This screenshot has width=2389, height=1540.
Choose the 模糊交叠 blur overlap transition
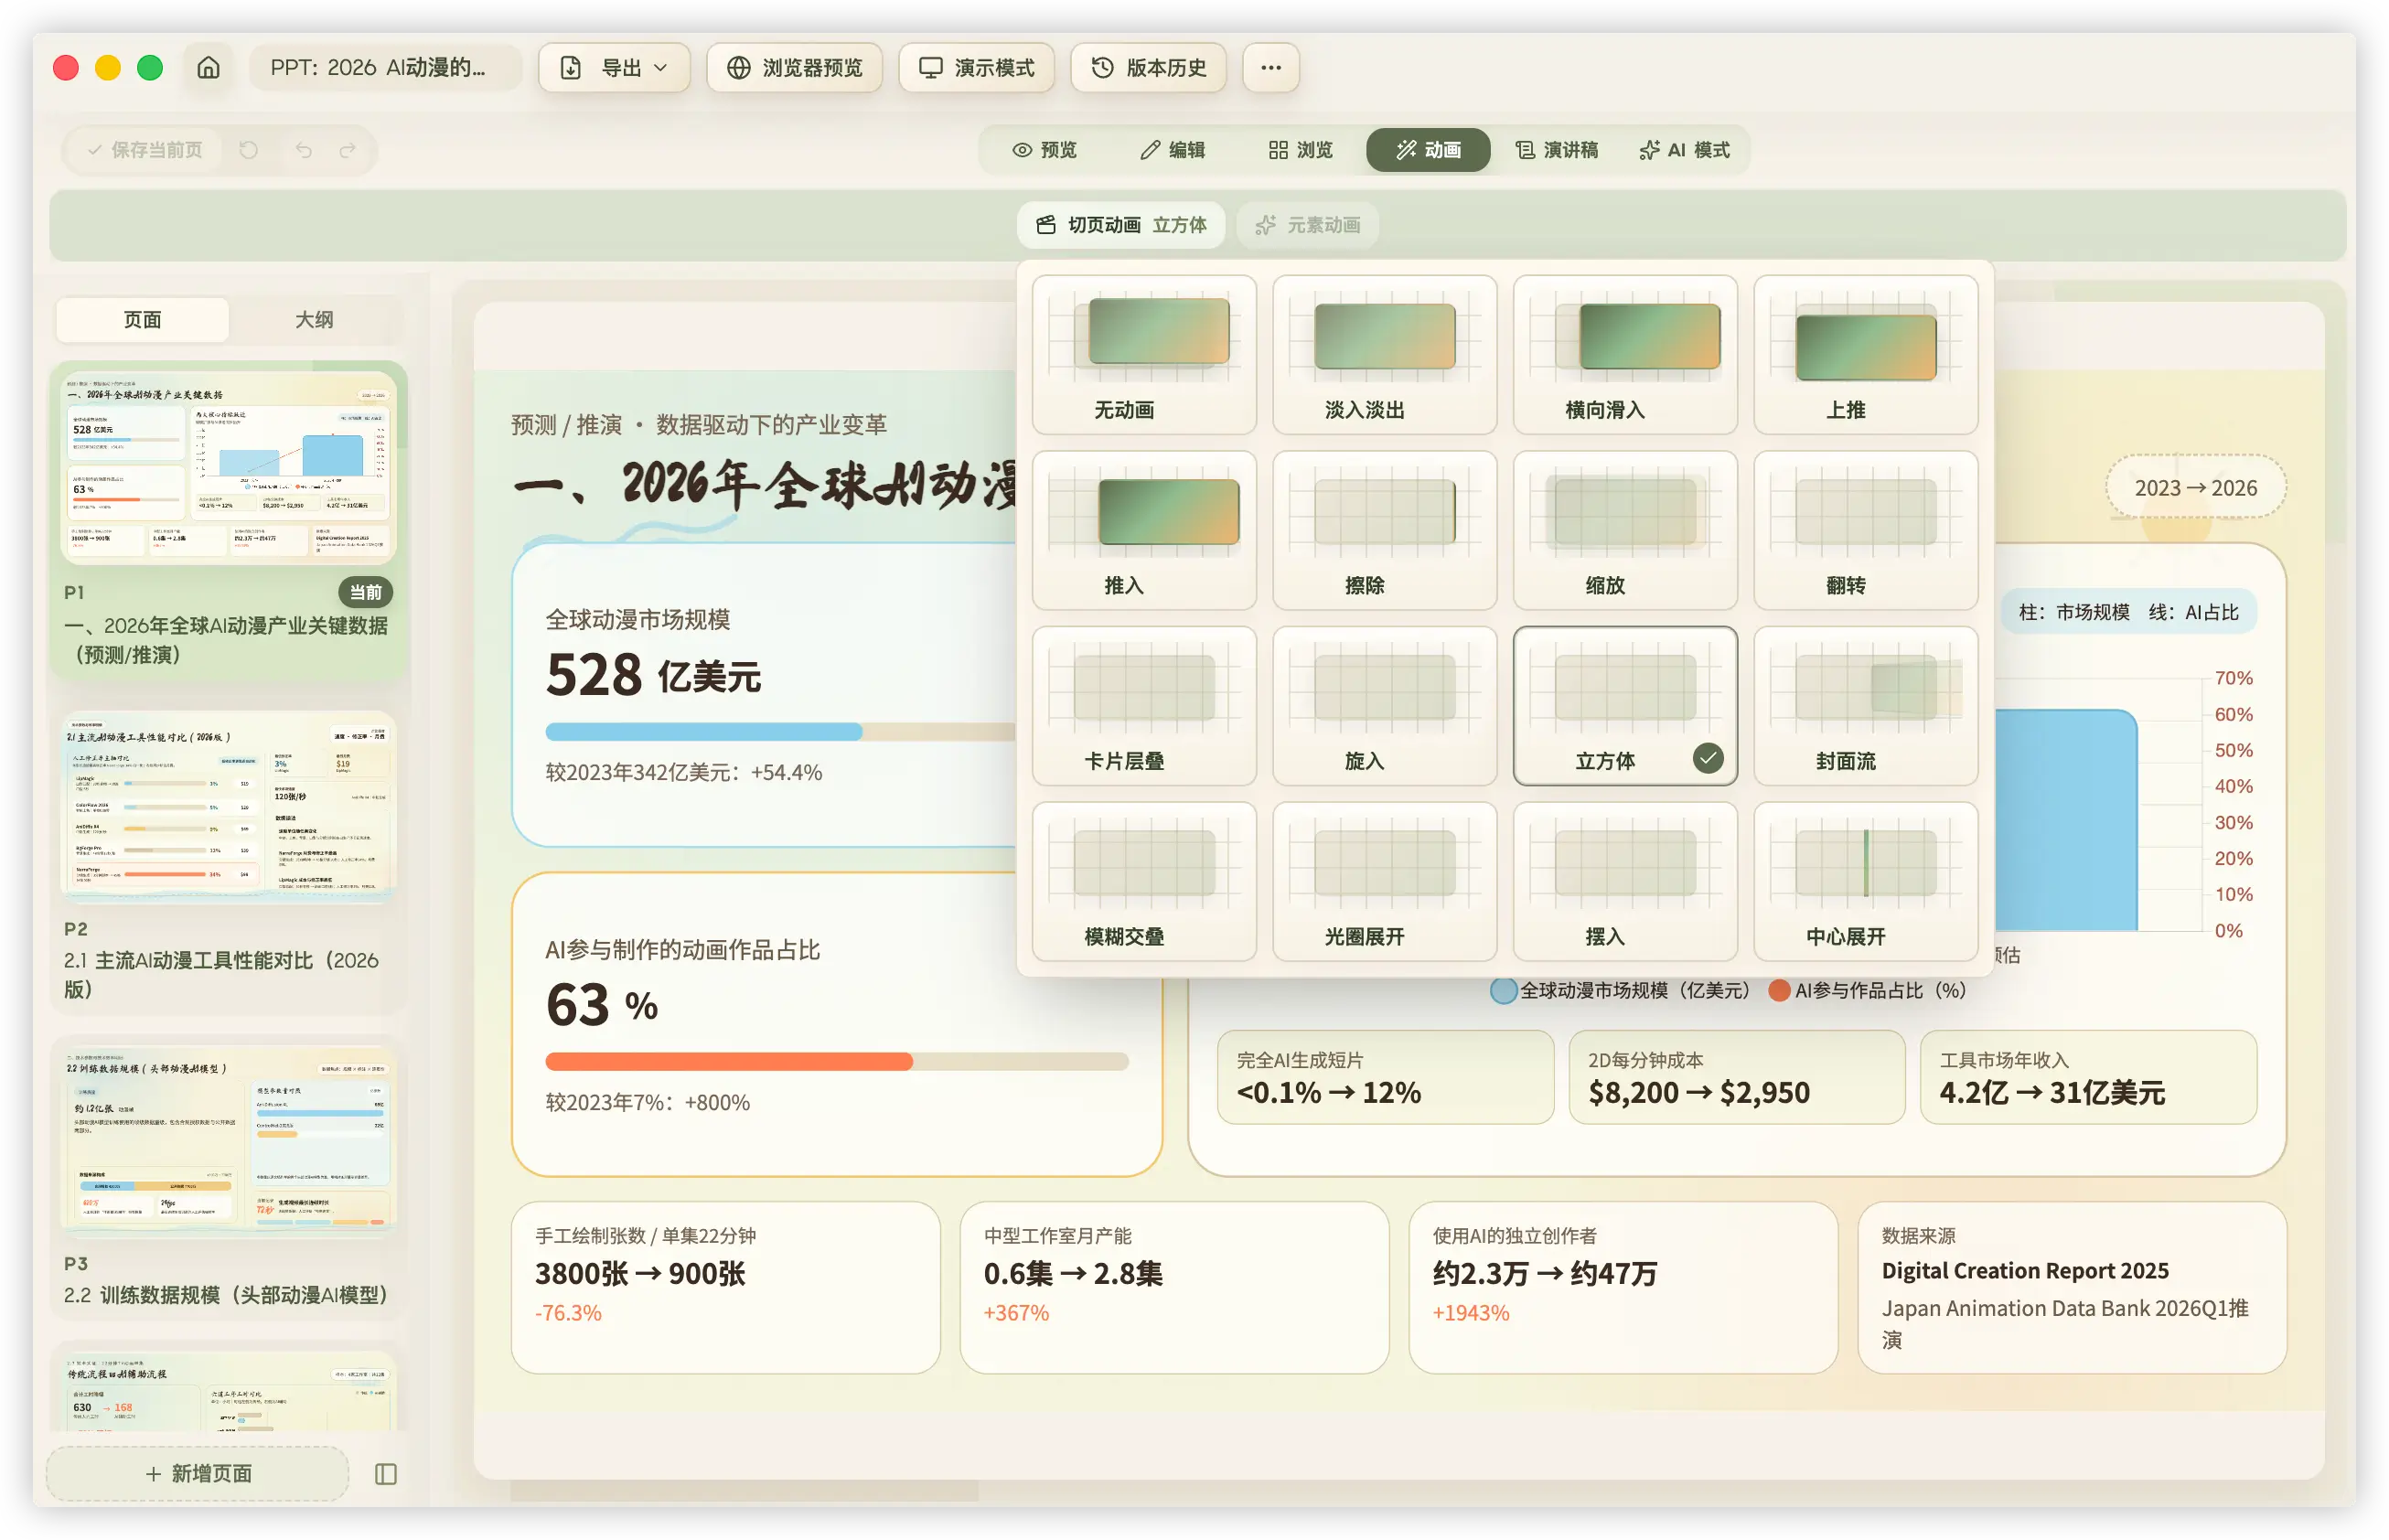pos(1144,881)
